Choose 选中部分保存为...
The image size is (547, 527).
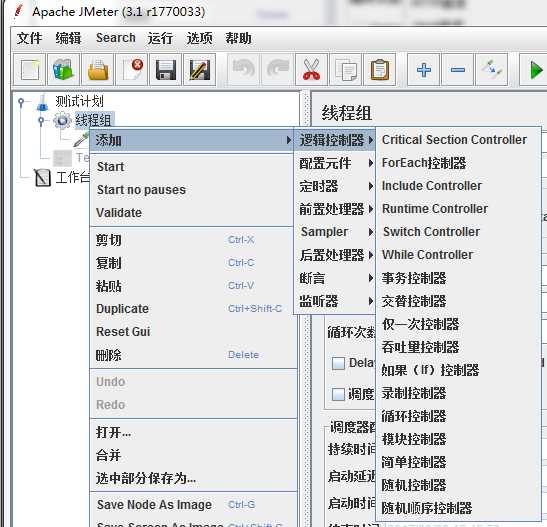(193, 479)
